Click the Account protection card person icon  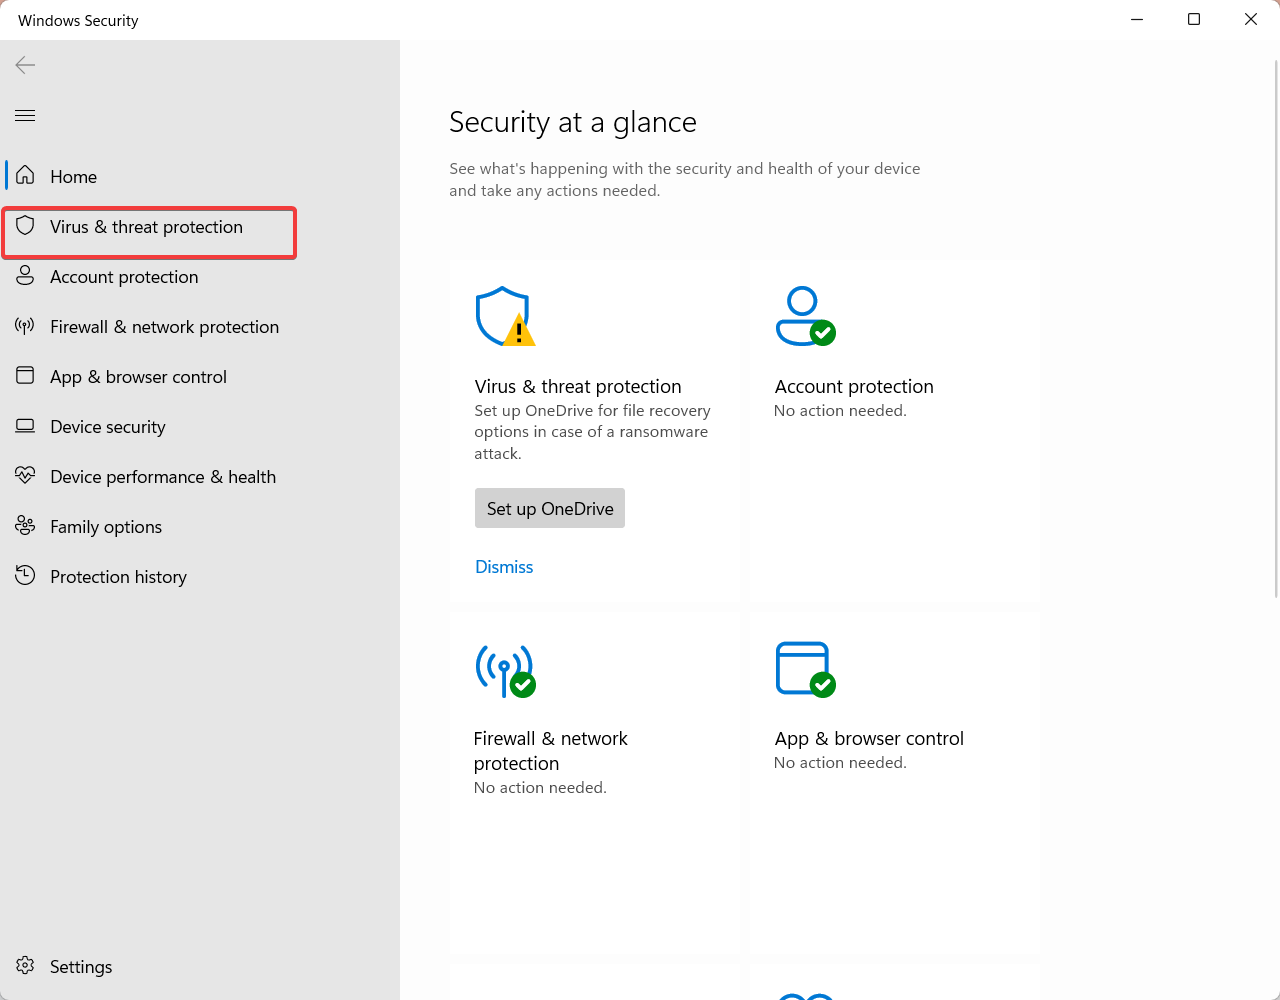pyautogui.click(x=805, y=316)
